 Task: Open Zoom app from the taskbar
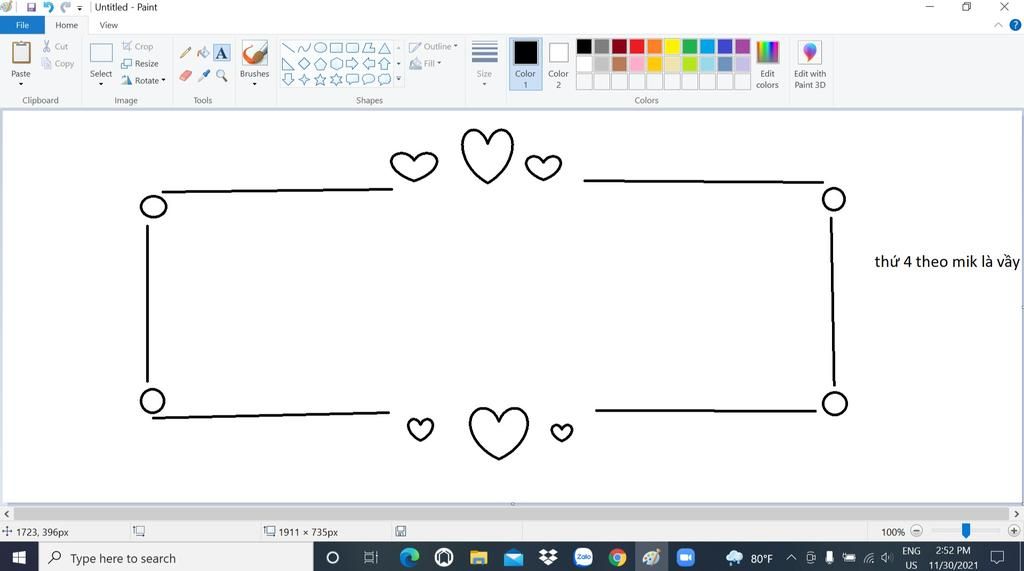685,557
